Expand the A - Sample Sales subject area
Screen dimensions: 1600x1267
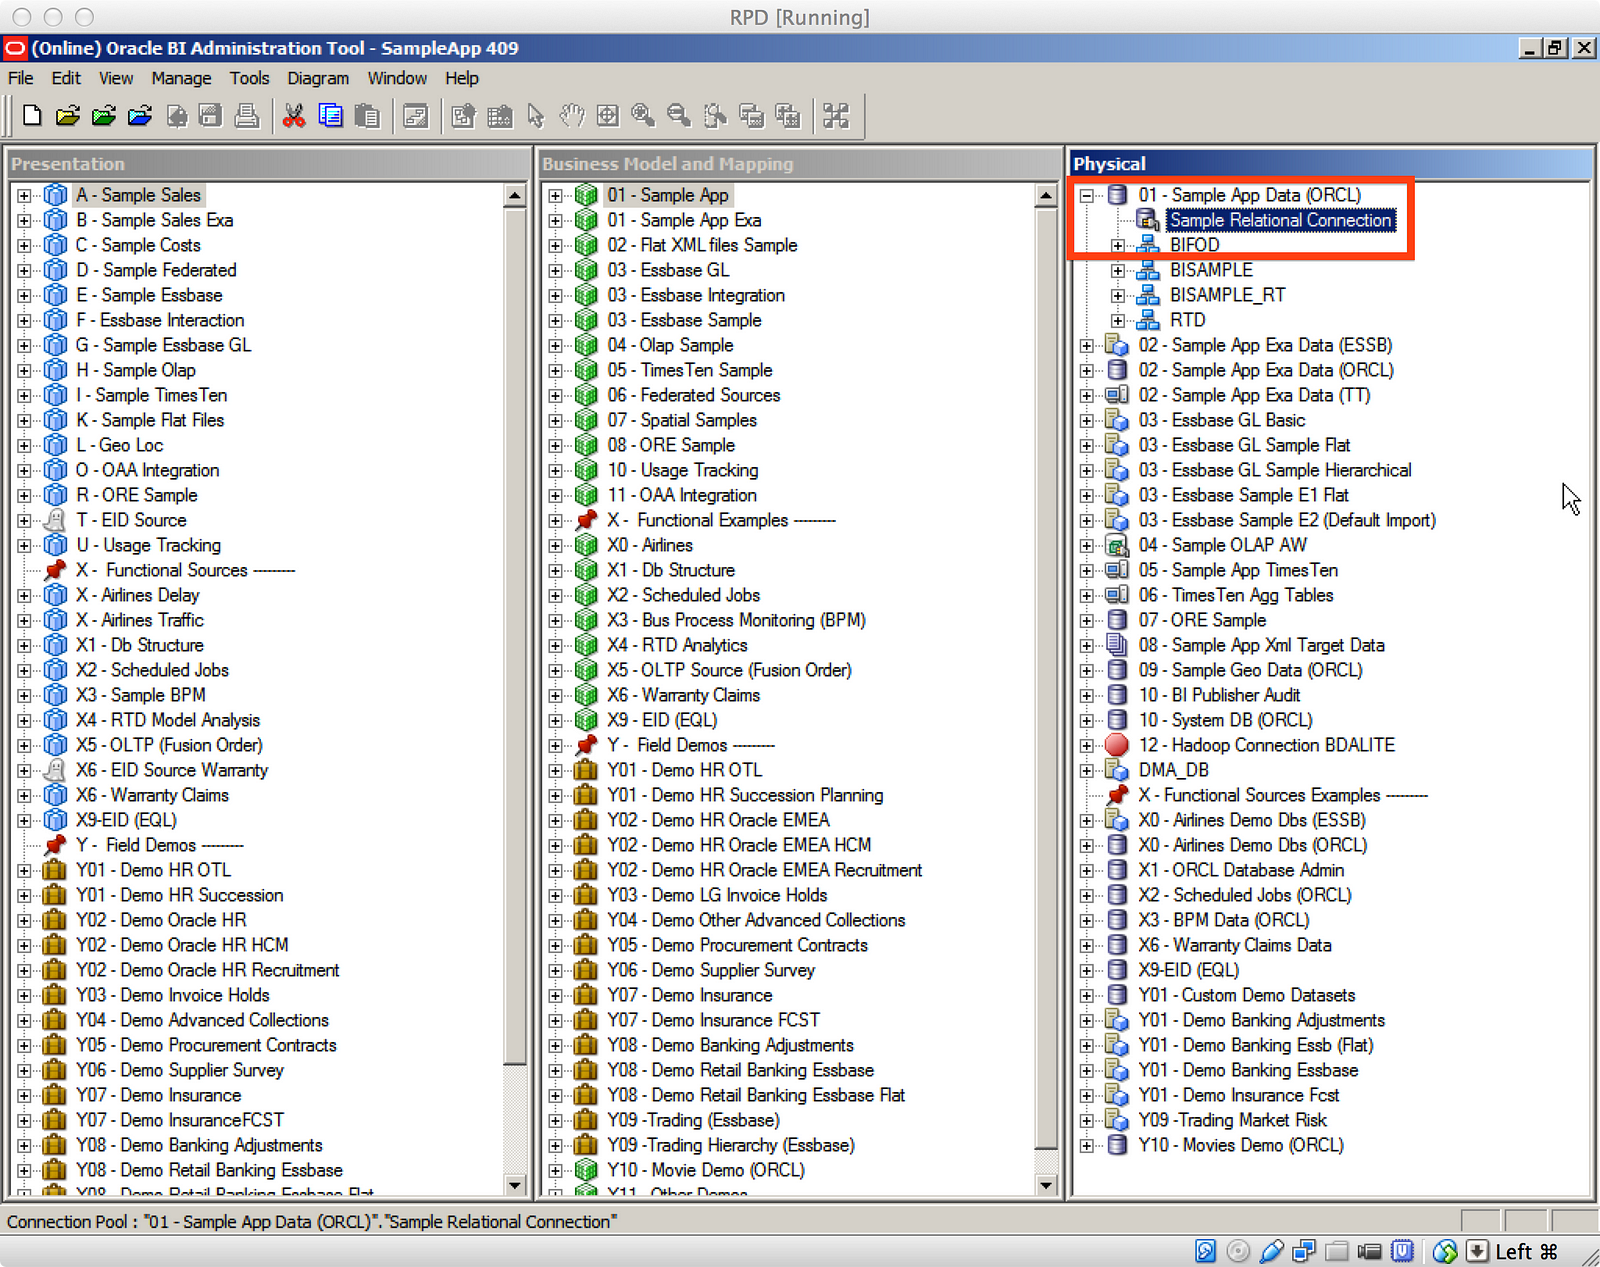[24, 195]
